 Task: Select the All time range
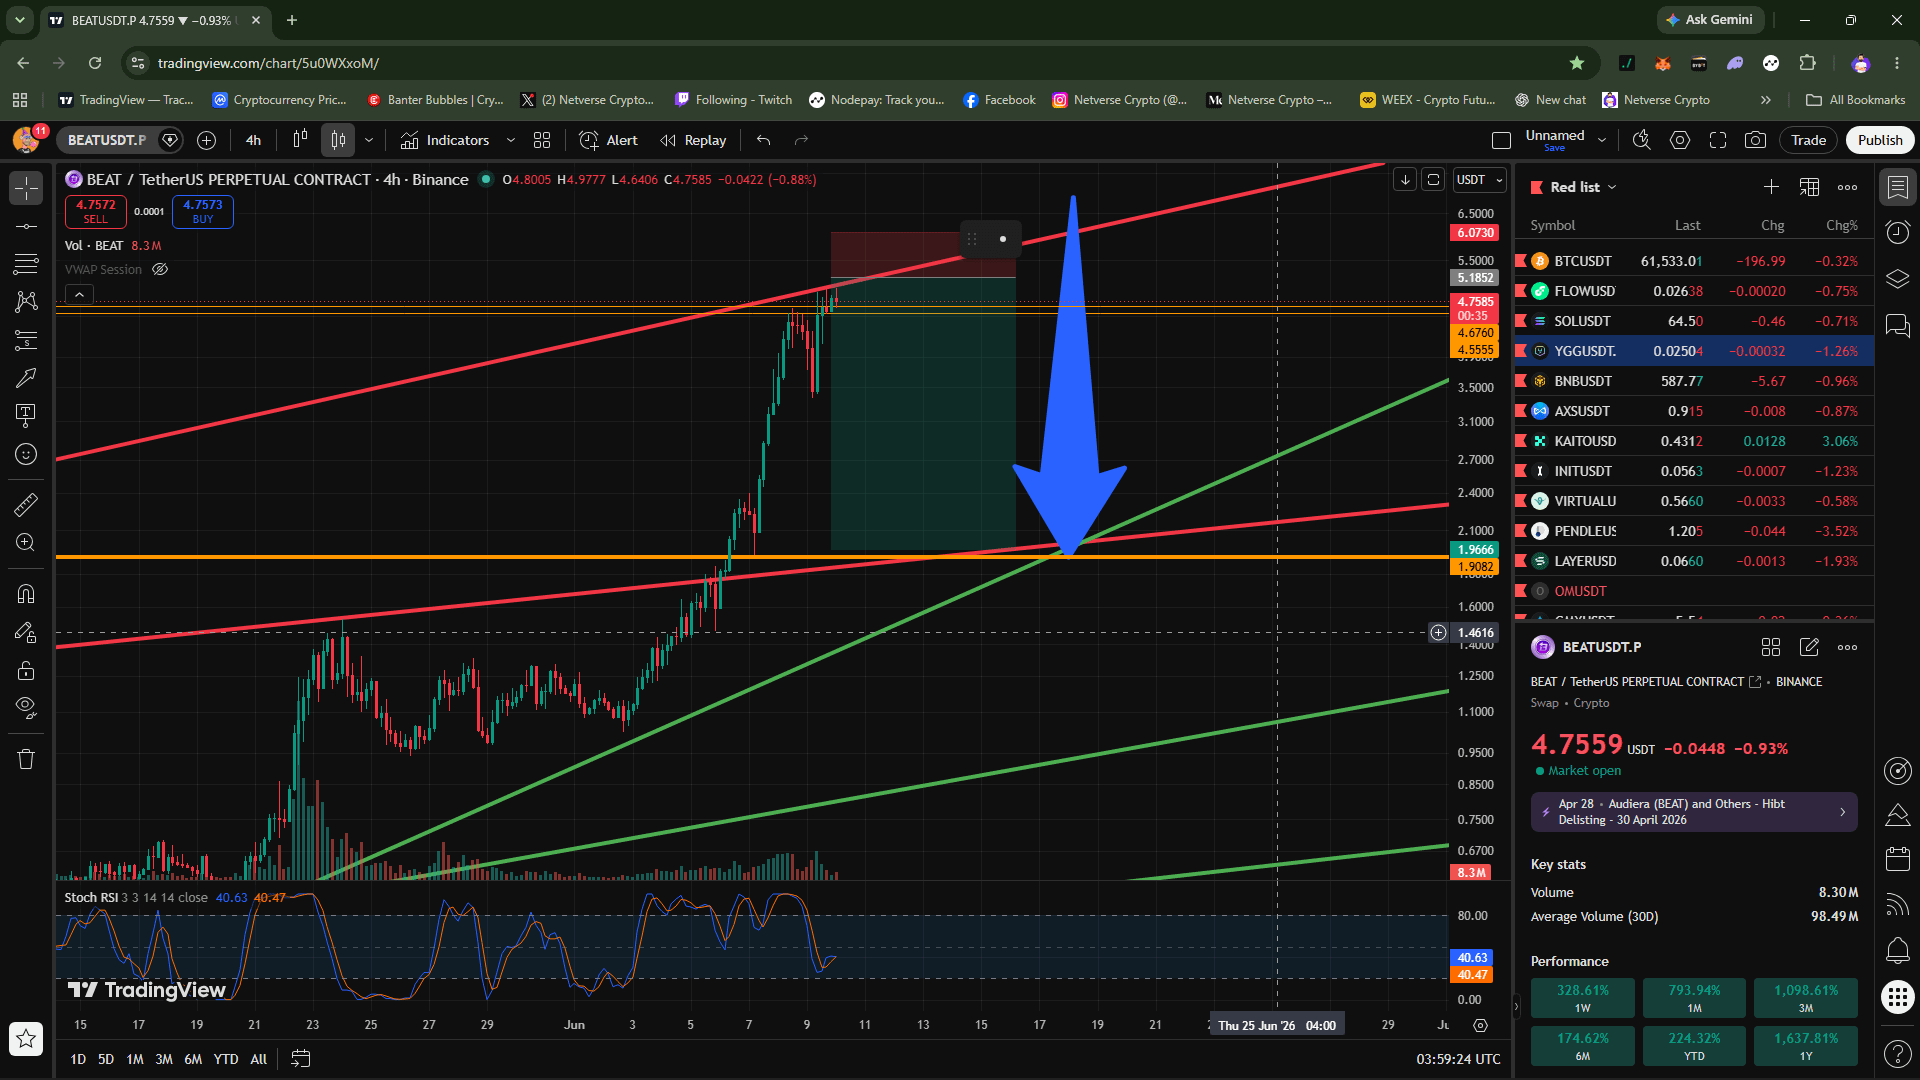pyautogui.click(x=258, y=1059)
